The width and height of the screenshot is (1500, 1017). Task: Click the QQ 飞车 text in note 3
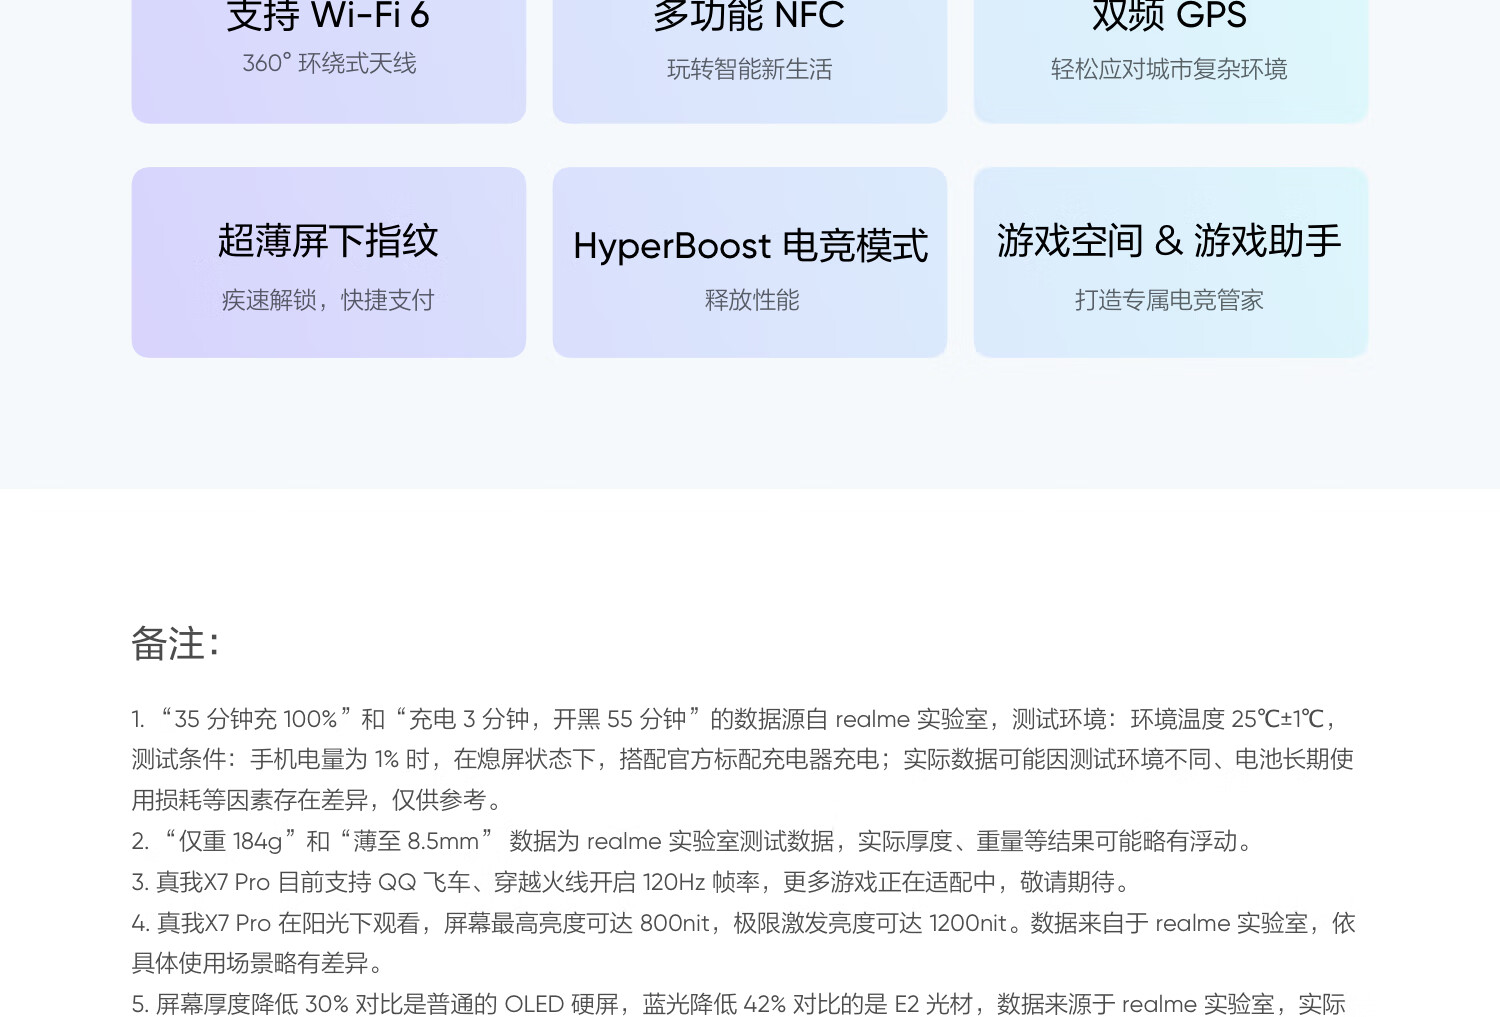[x=424, y=882]
